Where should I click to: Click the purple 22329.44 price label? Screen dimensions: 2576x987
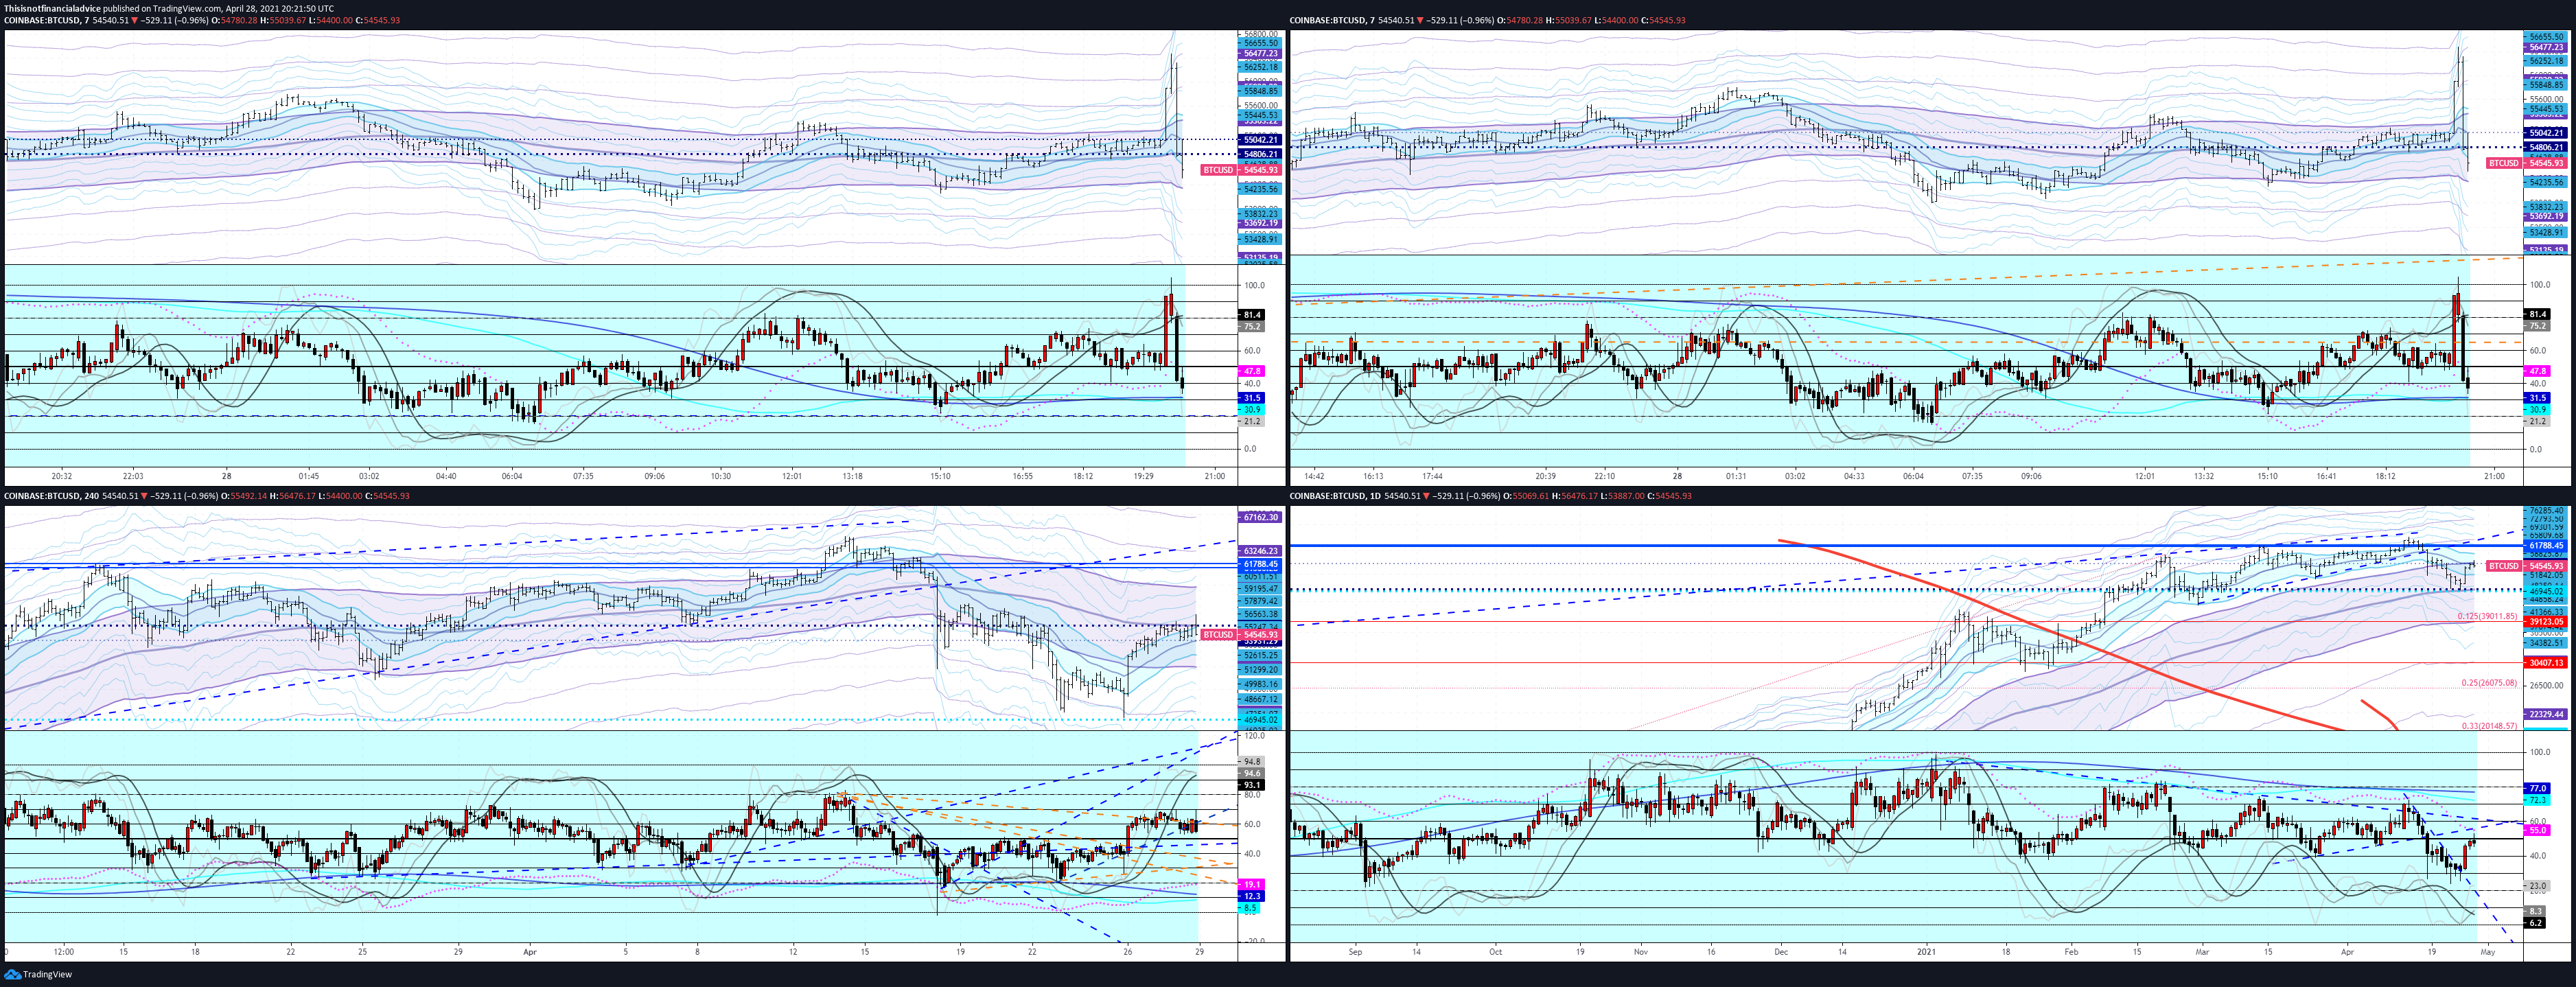click(2546, 714)
